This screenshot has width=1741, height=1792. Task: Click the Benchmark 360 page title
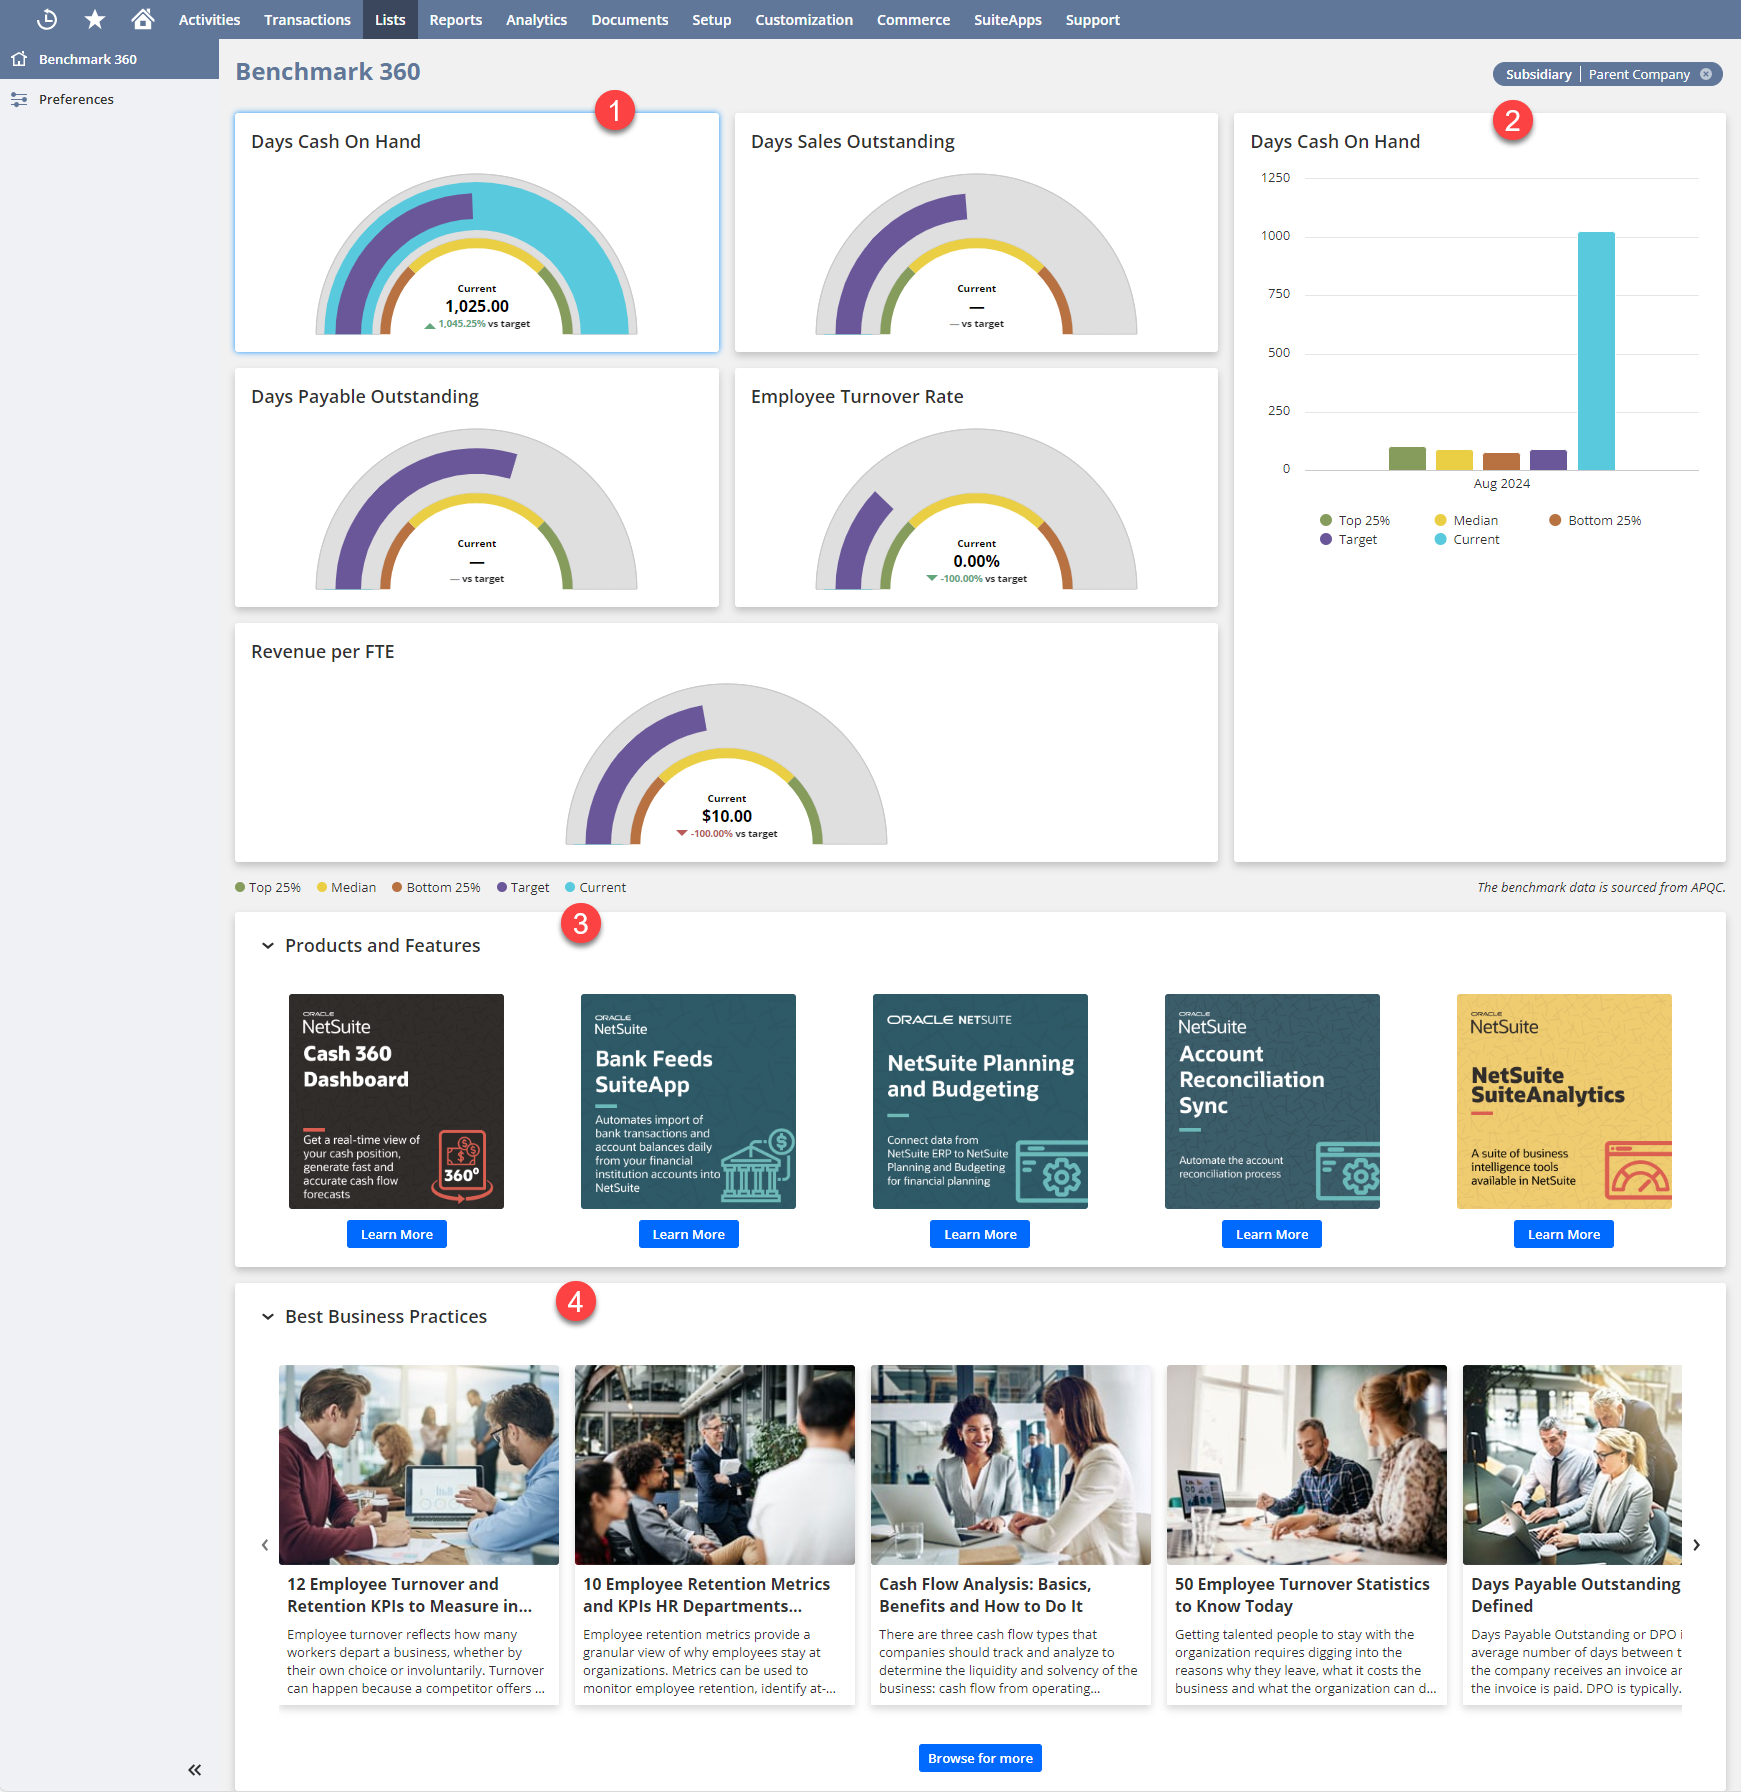click(328, 72)
